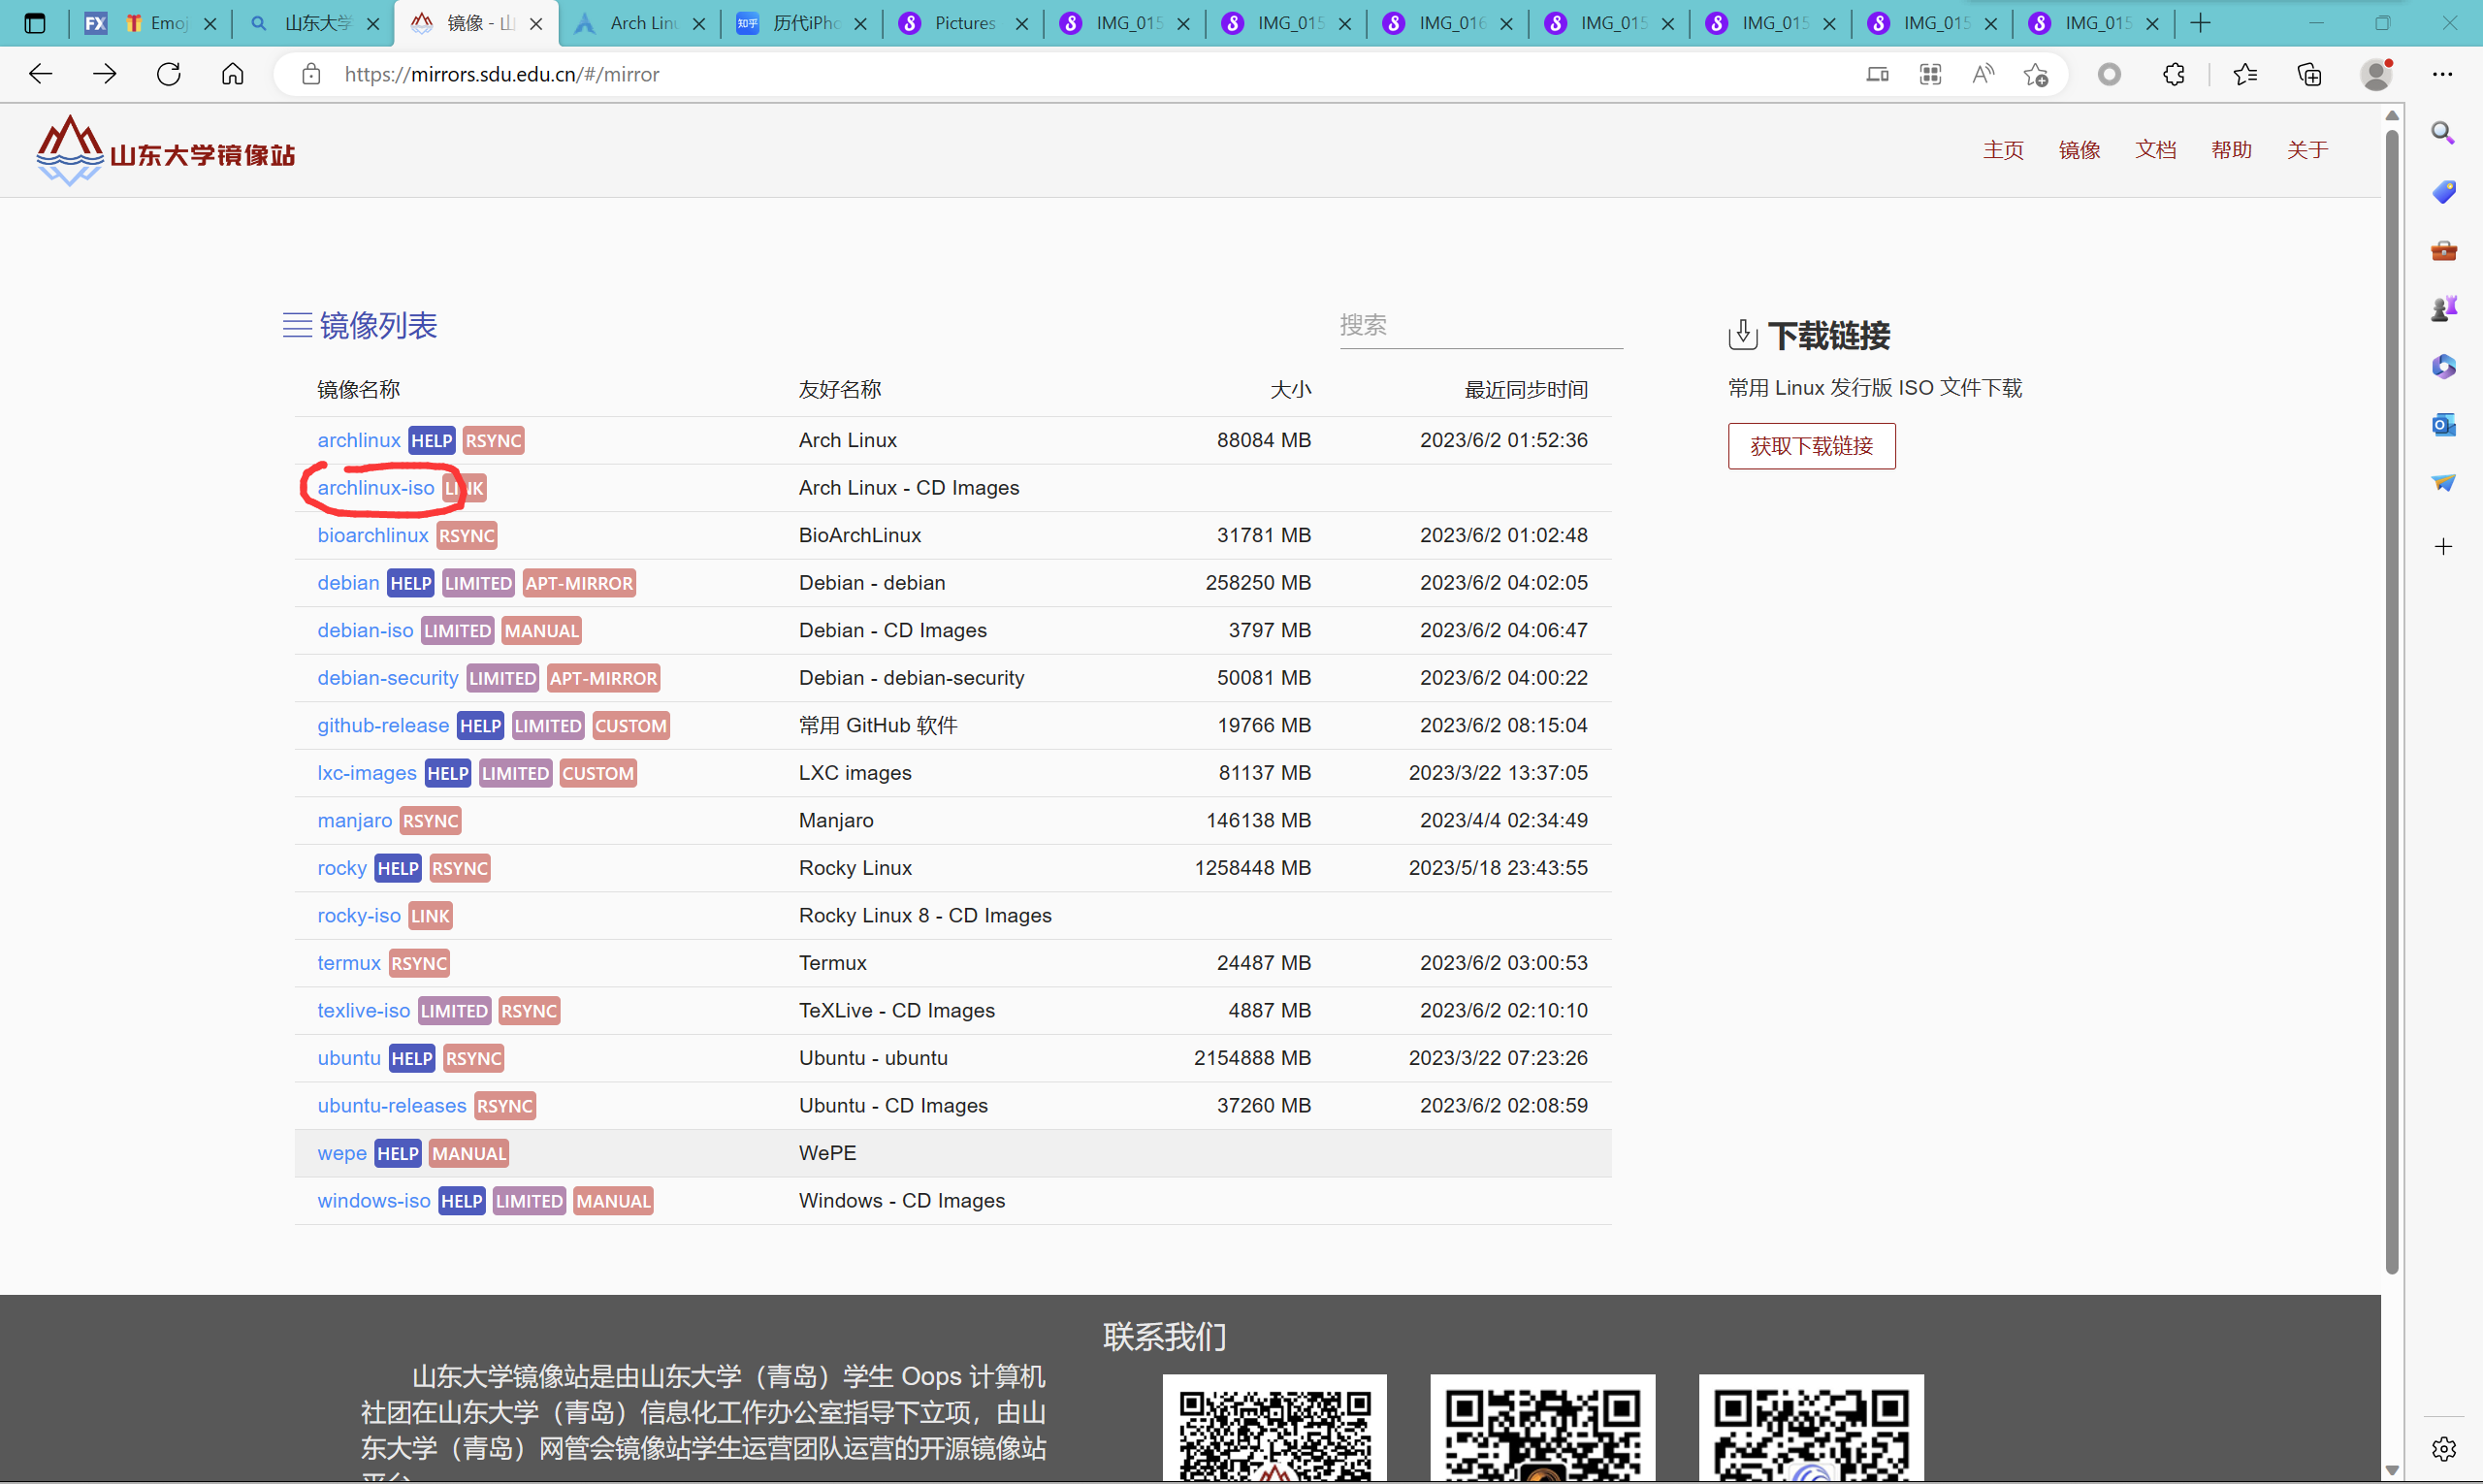
Task: Open the Extensions puzzle icon
Action: coord(2173,74)
